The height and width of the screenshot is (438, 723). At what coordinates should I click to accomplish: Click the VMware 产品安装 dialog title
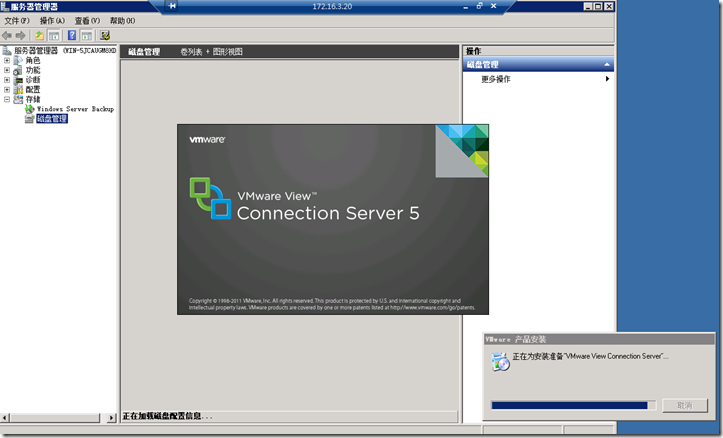pyautogui.click(x=516, y=339)
